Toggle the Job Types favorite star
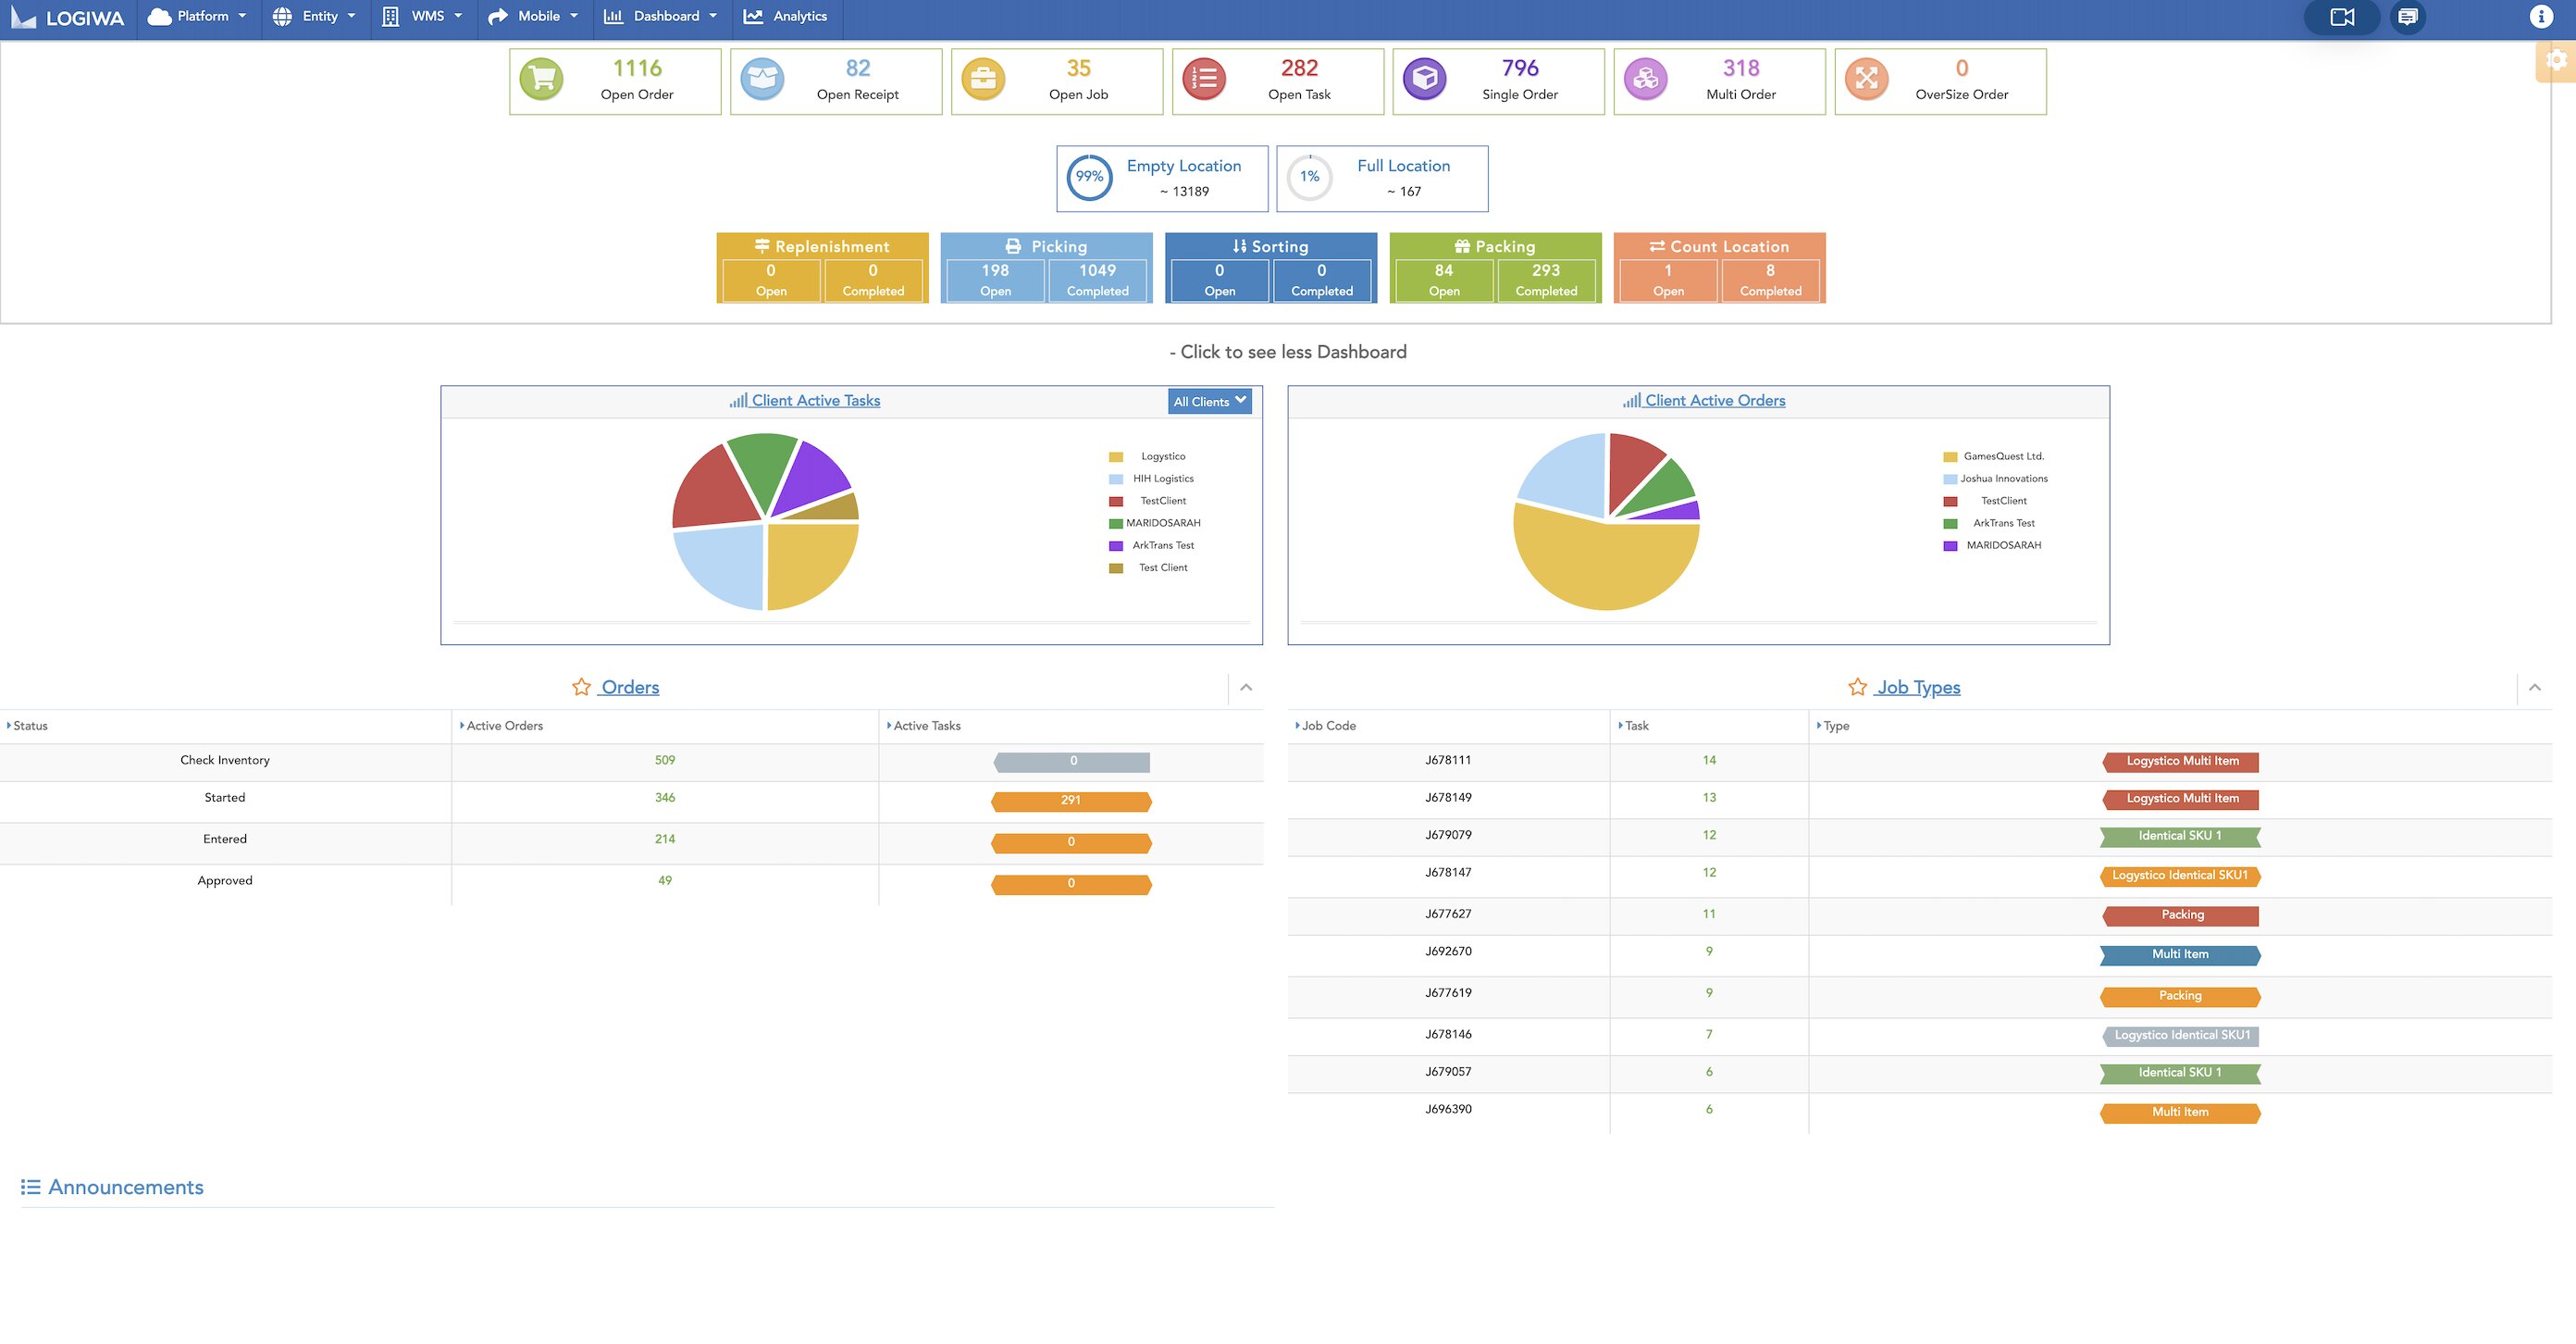2576x1344 pixels. point(1857,687)
